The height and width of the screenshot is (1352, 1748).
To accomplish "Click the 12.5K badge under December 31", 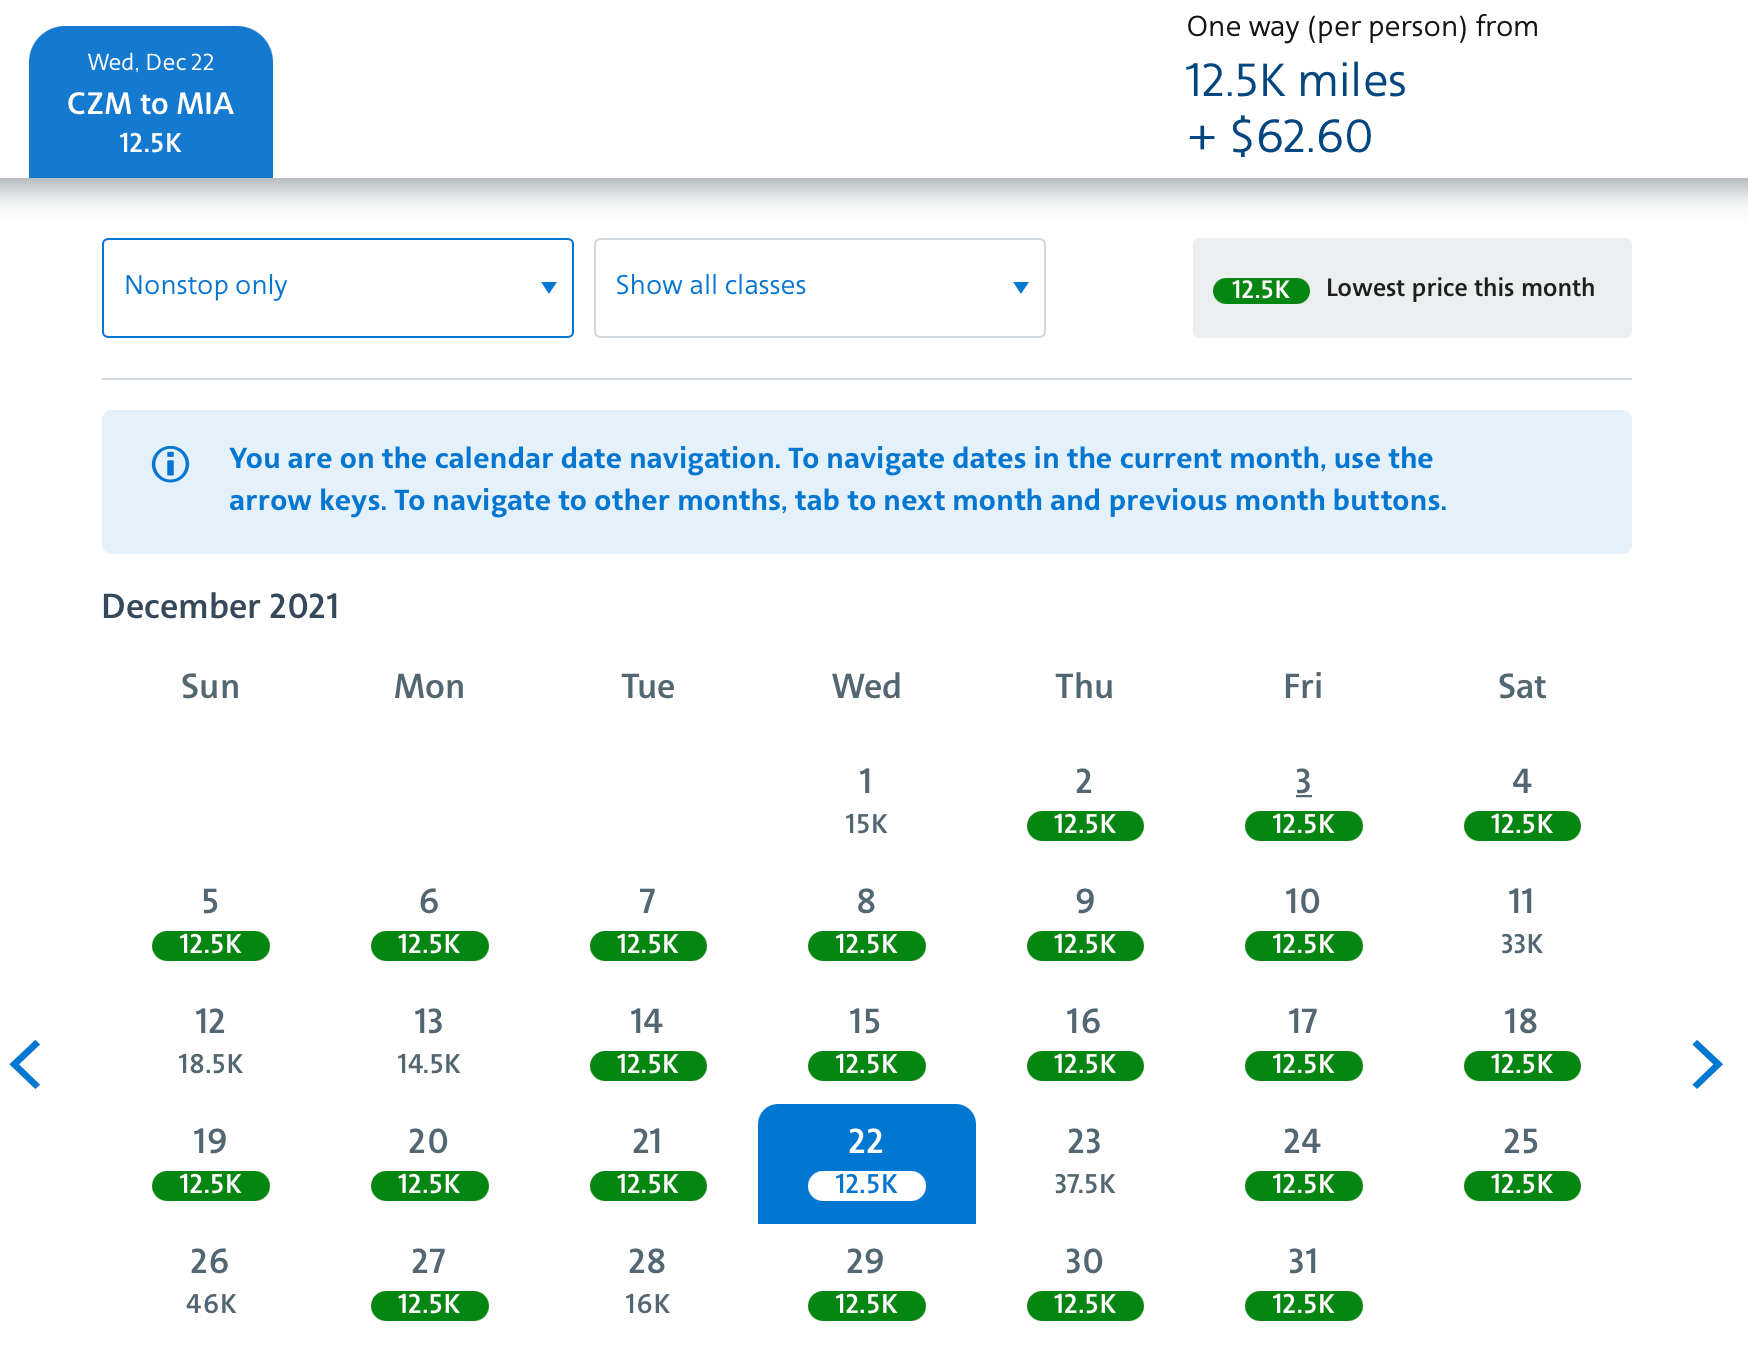I will coord(1303,1305).
